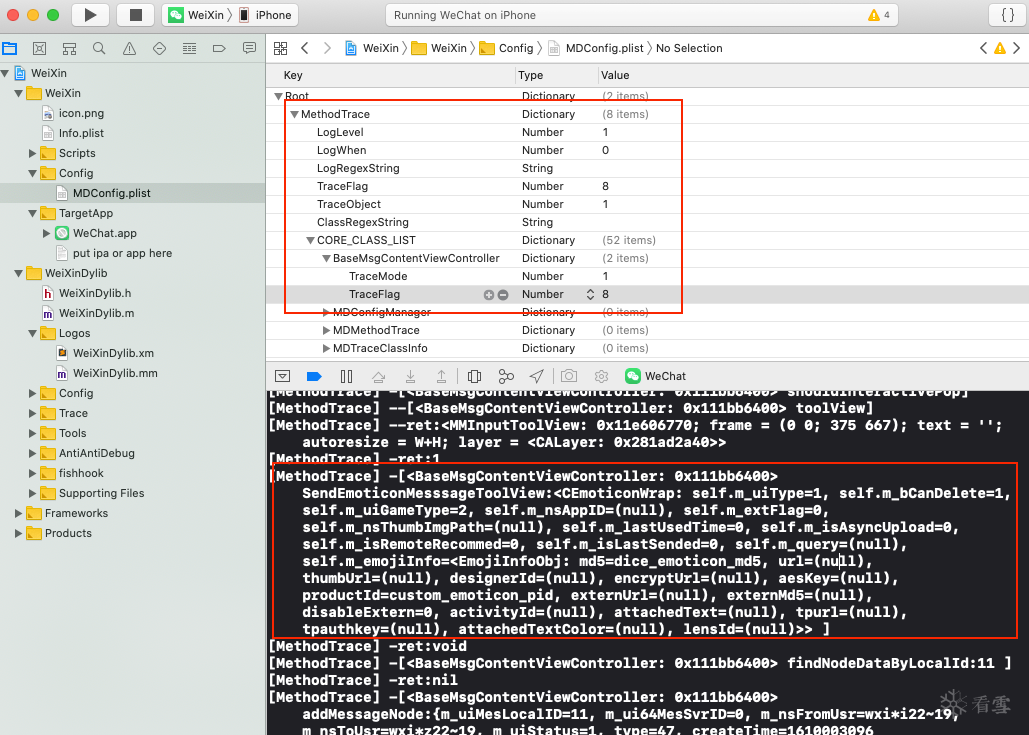Select MDConfig.plist in navigator
Viewport: 1029px width, 735px height.
112,193
